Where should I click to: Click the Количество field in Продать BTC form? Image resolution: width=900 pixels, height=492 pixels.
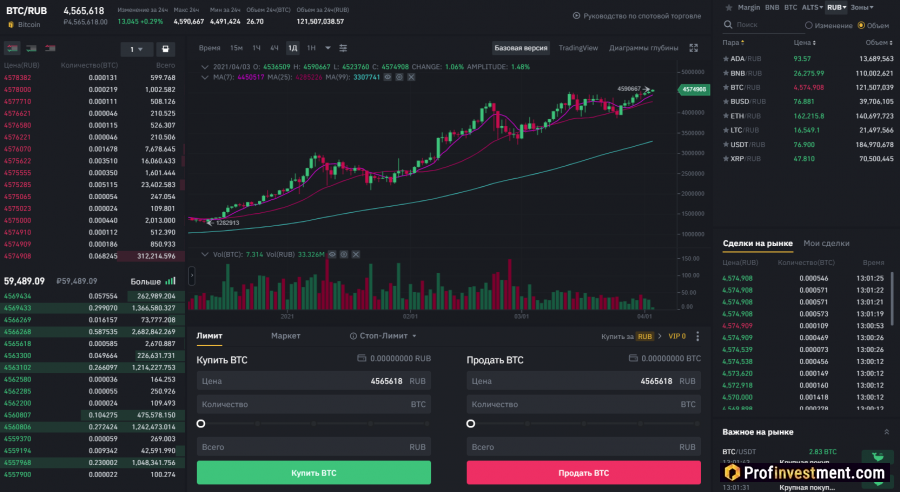point(583,404)
